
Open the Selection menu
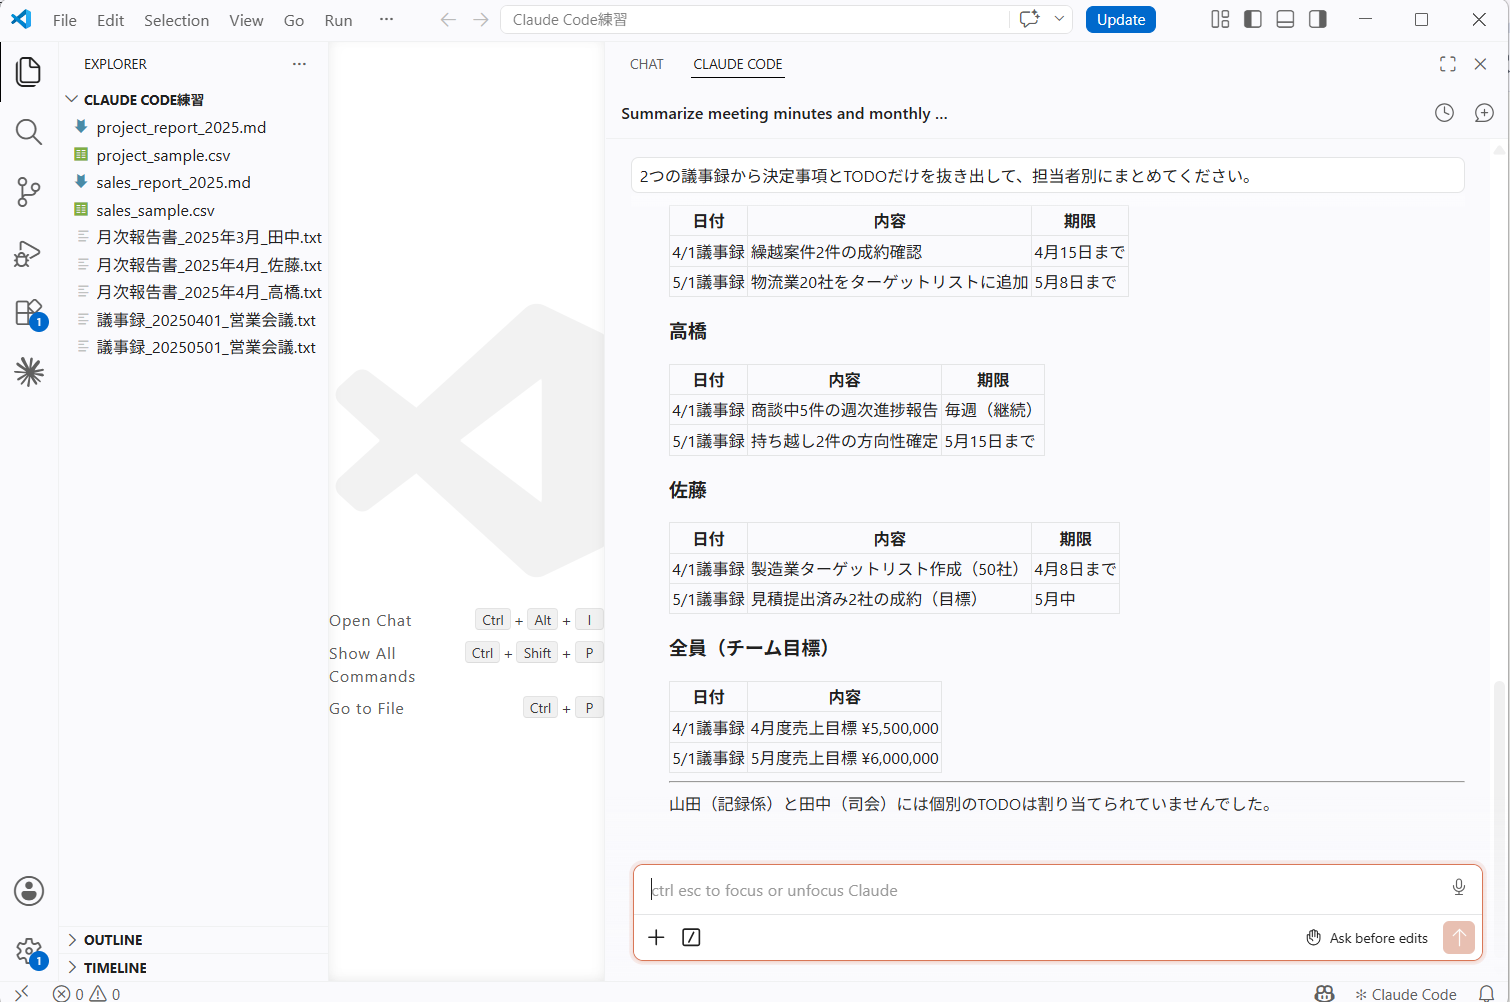click(177, 20)
